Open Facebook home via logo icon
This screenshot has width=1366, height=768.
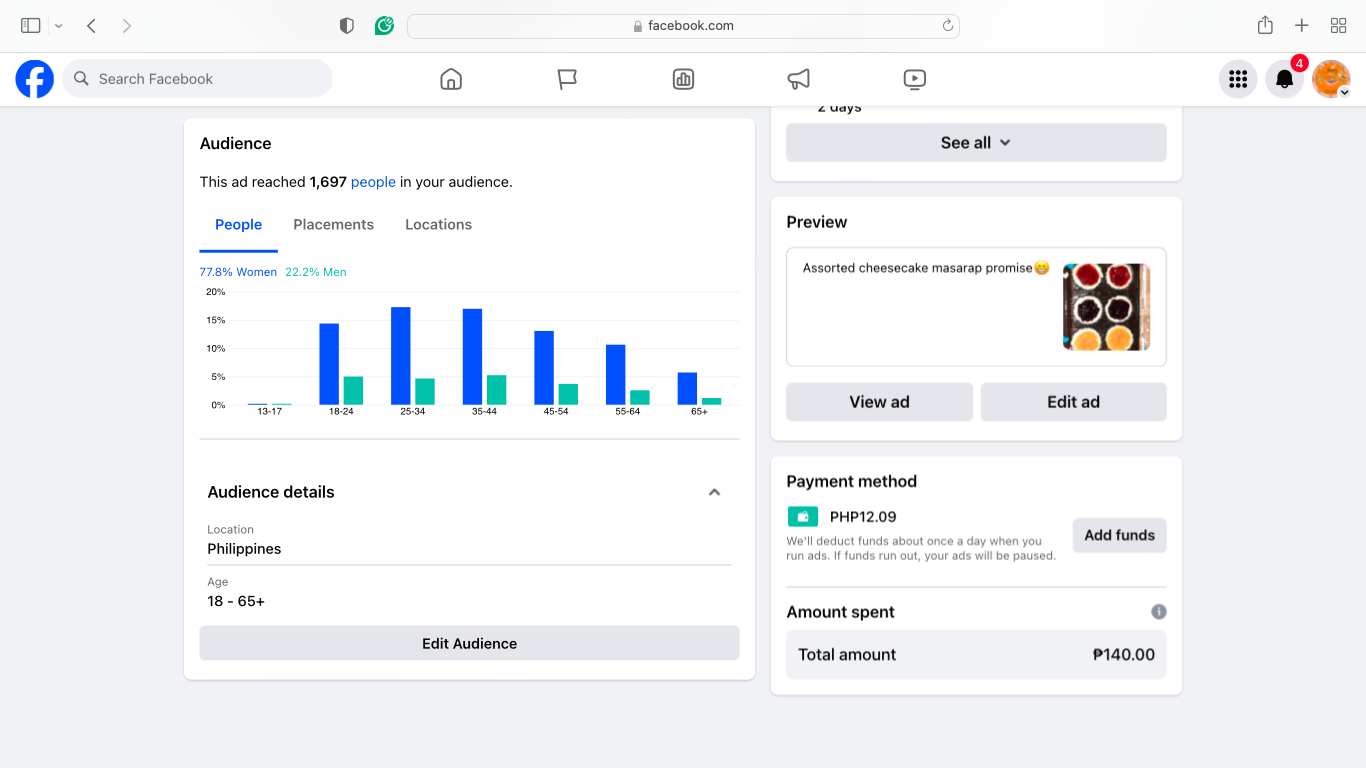[35, 79]
